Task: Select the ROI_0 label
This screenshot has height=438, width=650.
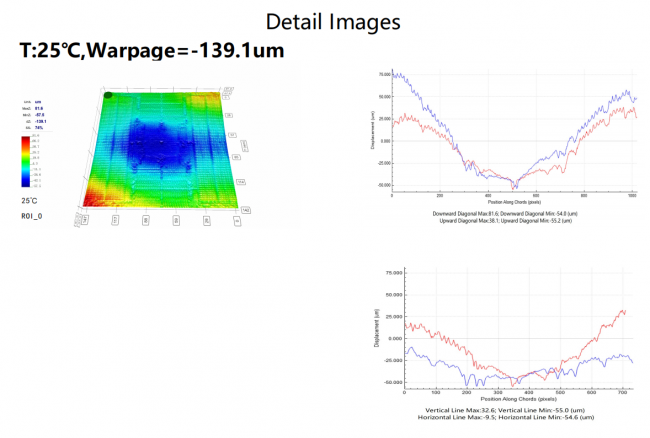Action: 32,216
